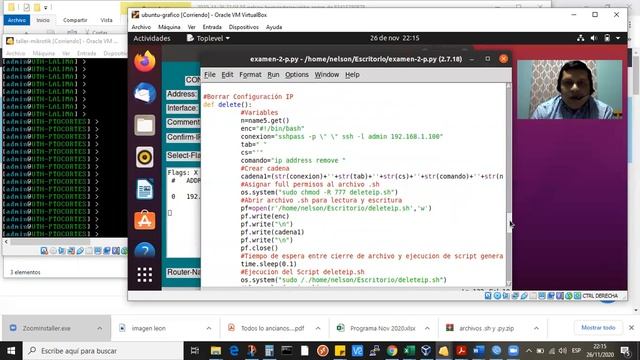Click Ubuntu clock 26 de nov 22:15
Image resolution: width=640 pixels, height=360 pixels.
click(394, 38)
